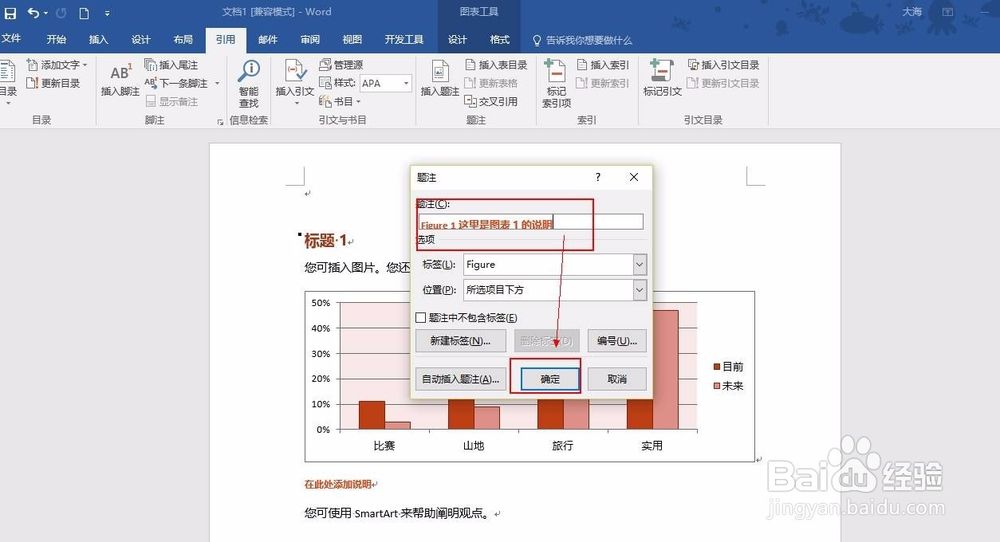Insert a footnote (插入脚注)
1000x542 pixels.
[120, 80]
